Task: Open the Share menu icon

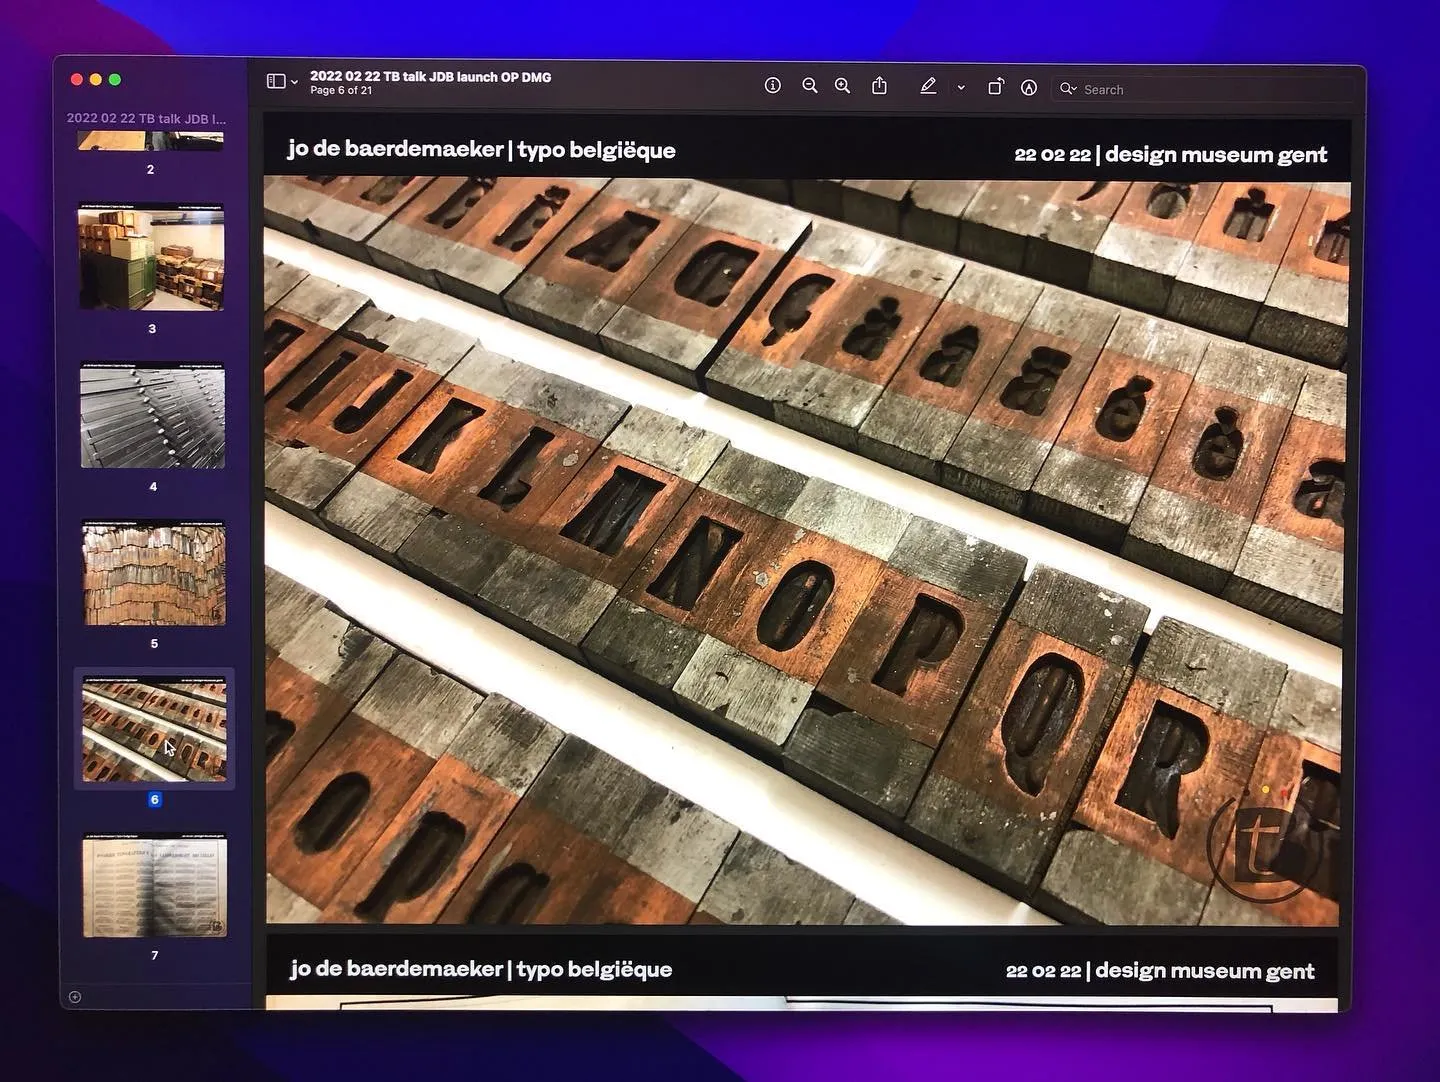Action: click(x=879, y=86)
